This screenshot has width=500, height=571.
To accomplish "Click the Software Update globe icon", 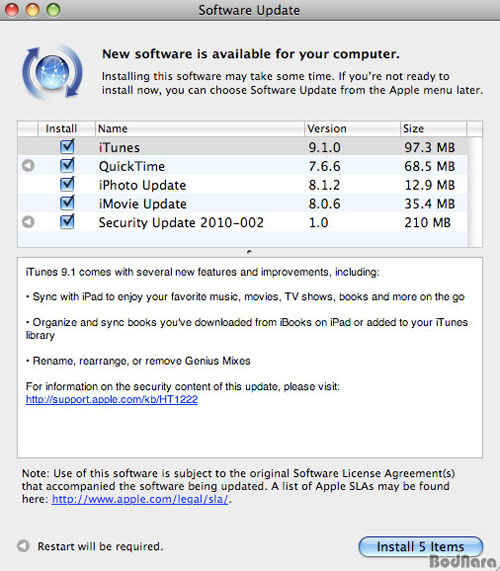I will (x=52, y=72).
